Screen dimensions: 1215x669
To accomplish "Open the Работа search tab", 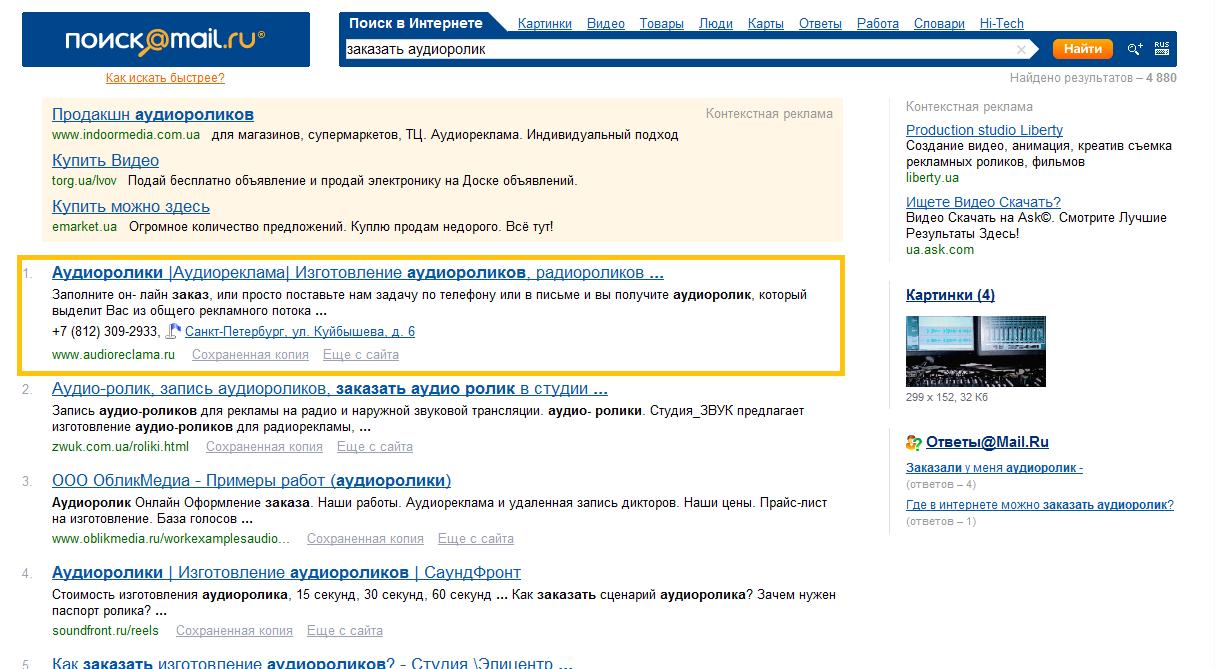I will pos(878,24).
